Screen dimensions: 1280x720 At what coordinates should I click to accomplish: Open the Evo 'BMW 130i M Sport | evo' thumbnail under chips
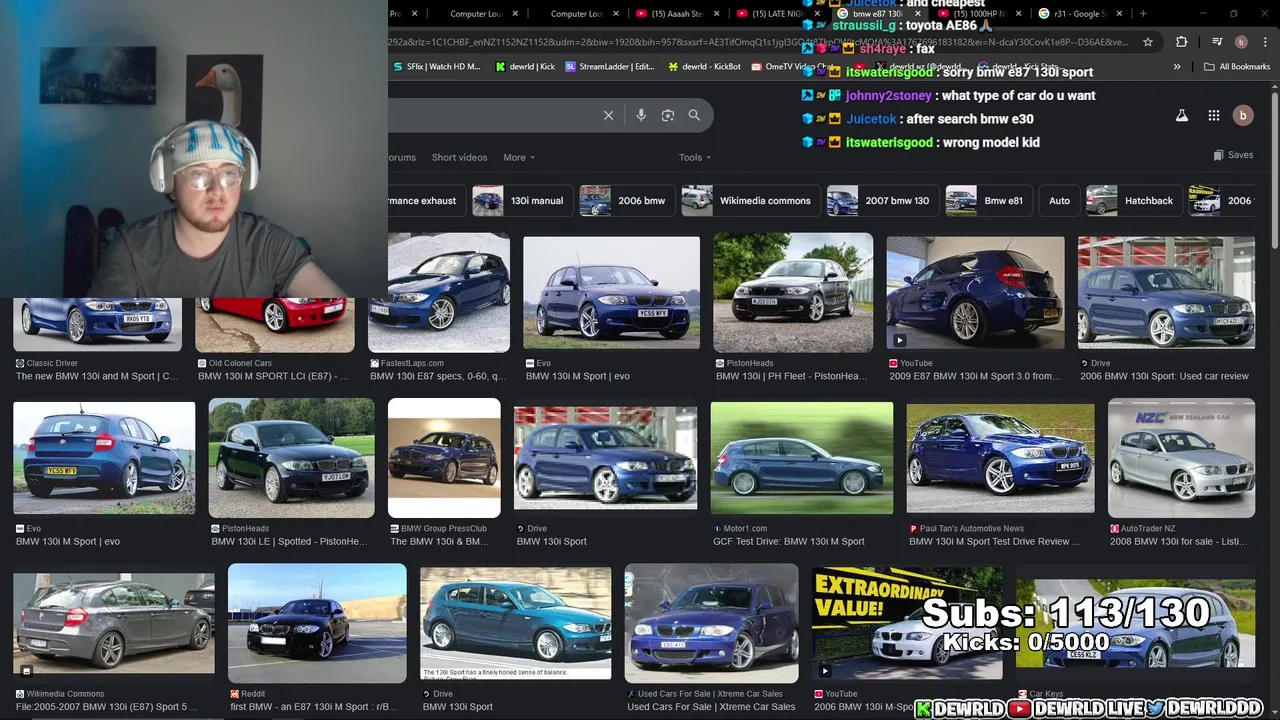[611, 294]
